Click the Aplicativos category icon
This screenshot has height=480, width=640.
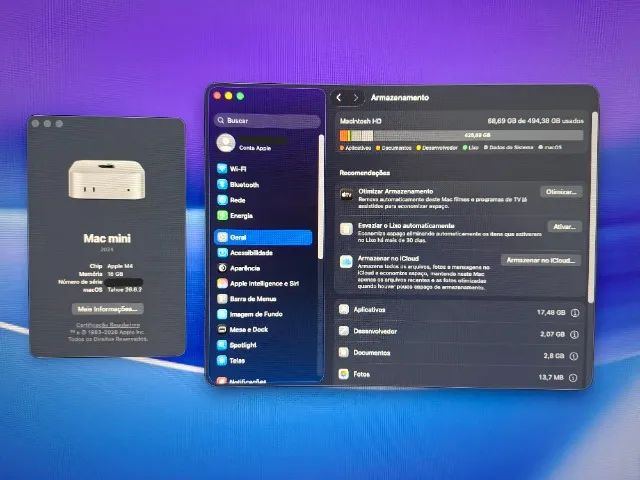(344, 309)
